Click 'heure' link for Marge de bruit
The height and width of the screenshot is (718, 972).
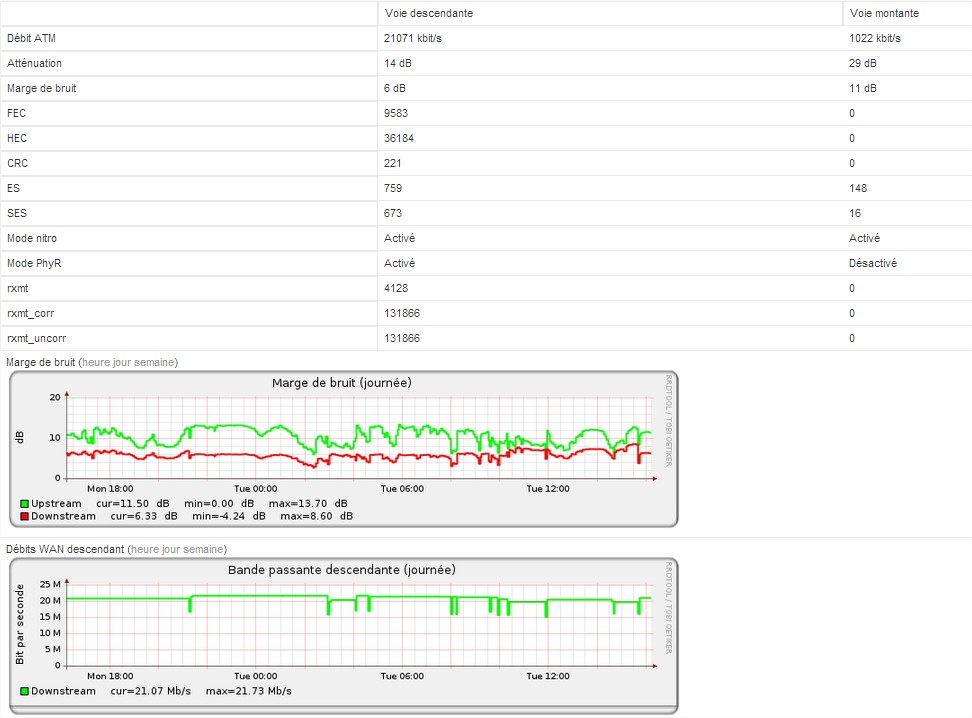pyautogui.click(x=95, y=362)
